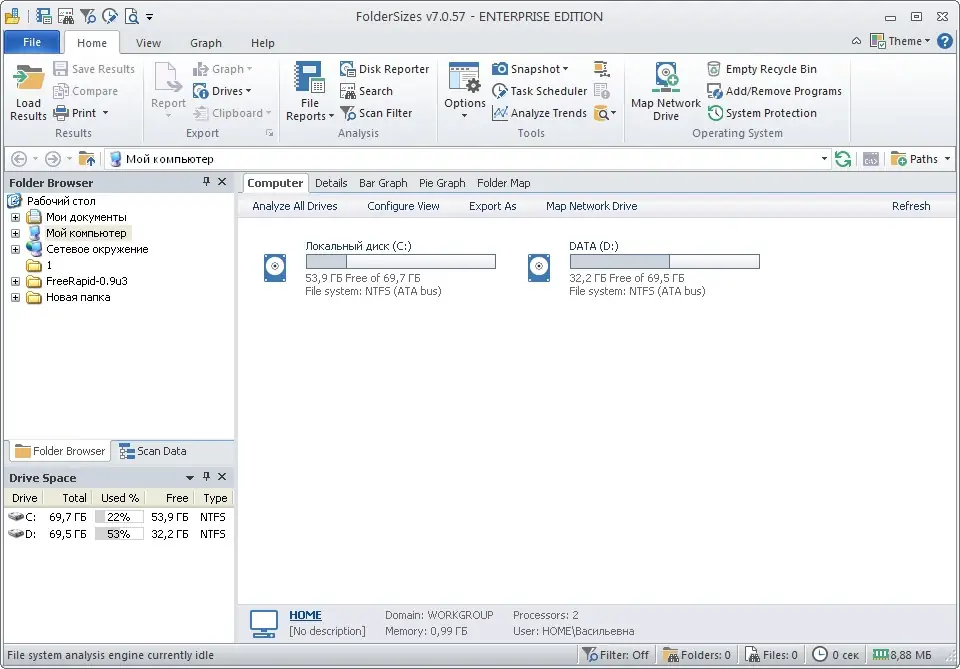This screenshot has width=960, height=669.
Task: Switch to the Pie Graph tab
Action: 442,183
